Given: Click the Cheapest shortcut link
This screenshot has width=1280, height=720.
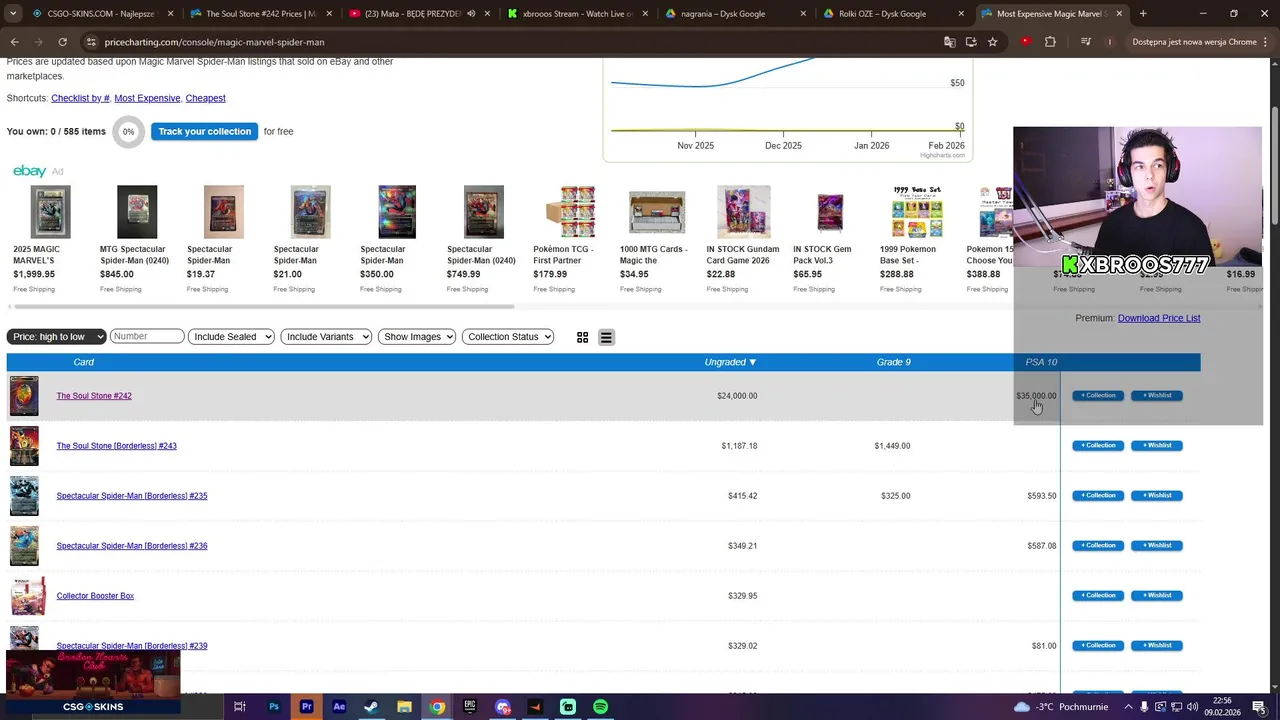Looking at the screenshot, I should (x=205, y=98).
